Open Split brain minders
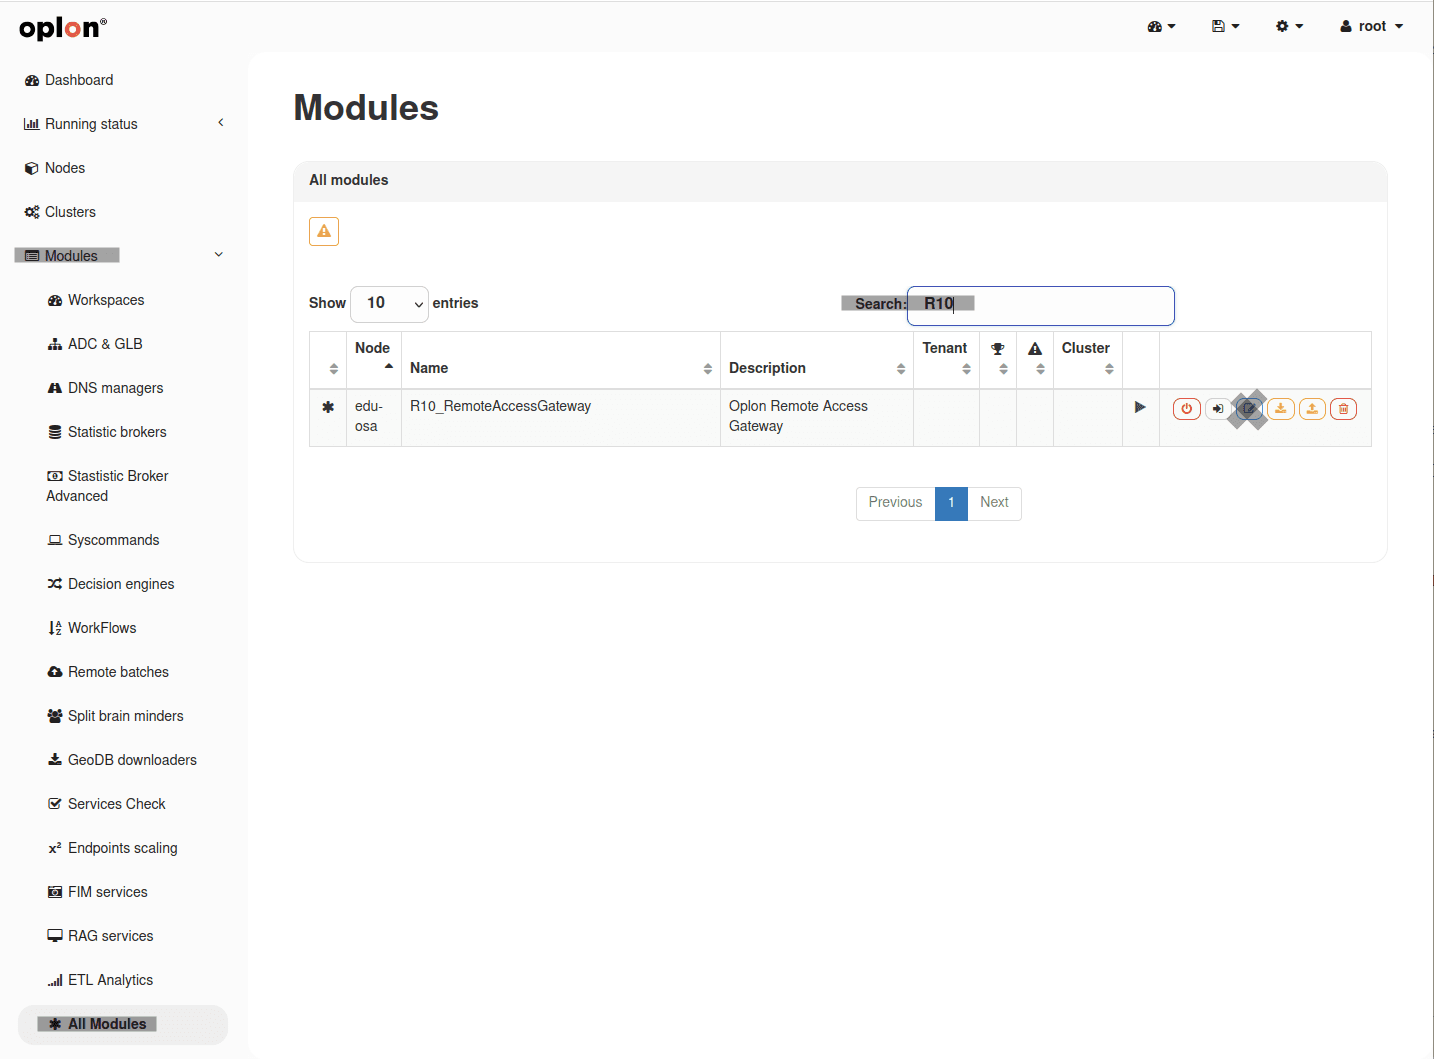The height and width of the screenshot is (1059, 1434). coord(115,716)
